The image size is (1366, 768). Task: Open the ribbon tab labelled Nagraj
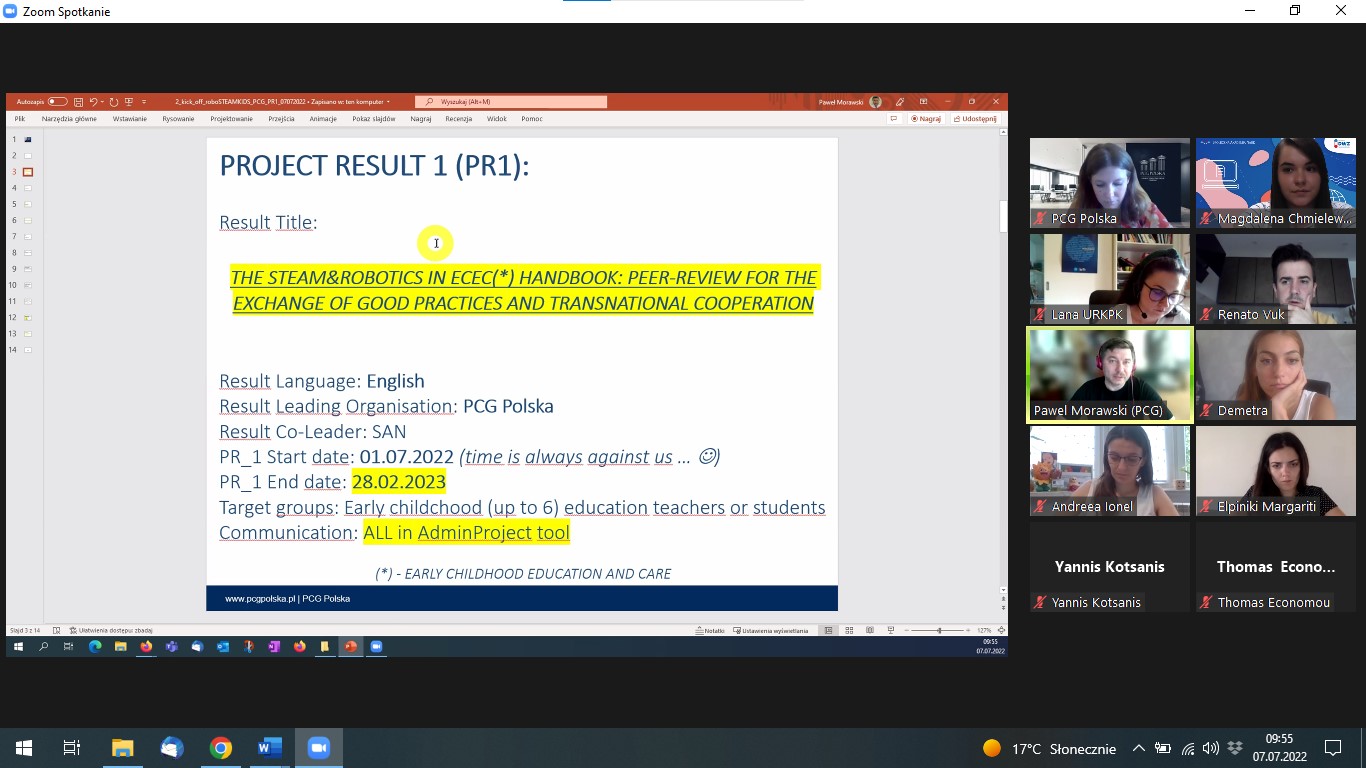click(421, 118)
